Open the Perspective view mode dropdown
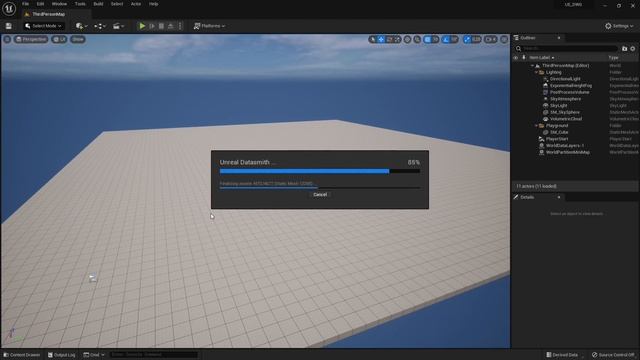The image size is (640, 360). 31,39
